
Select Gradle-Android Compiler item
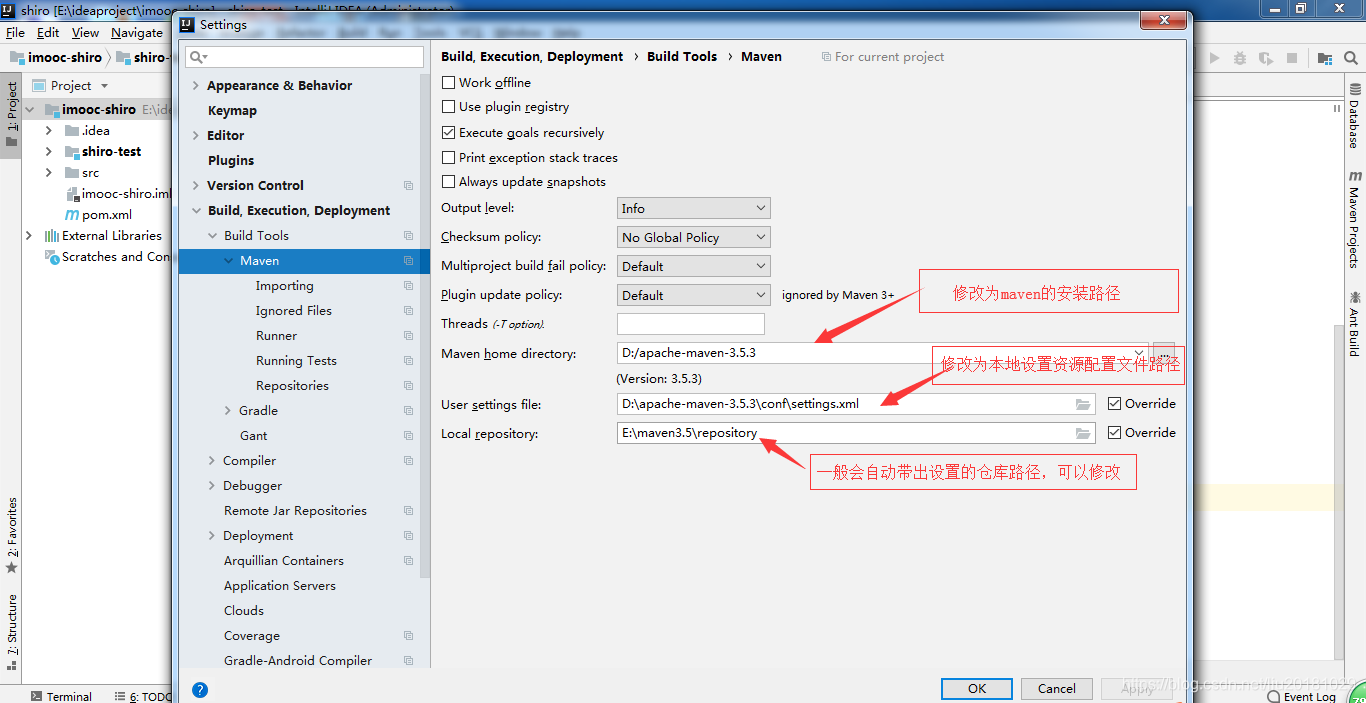[297, 661]
